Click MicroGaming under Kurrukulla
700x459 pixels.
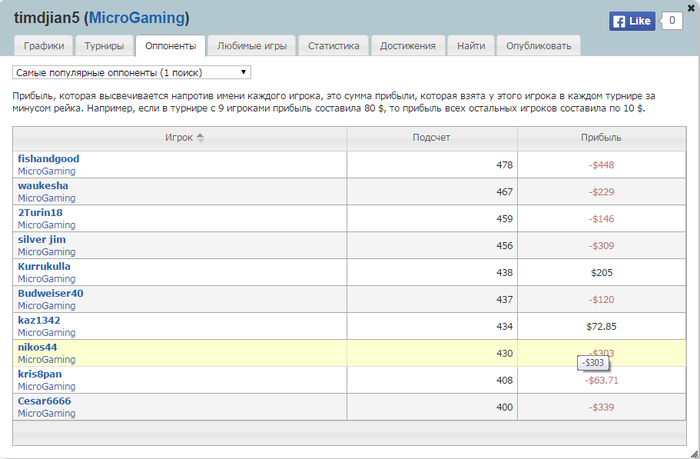pos(46,279)
